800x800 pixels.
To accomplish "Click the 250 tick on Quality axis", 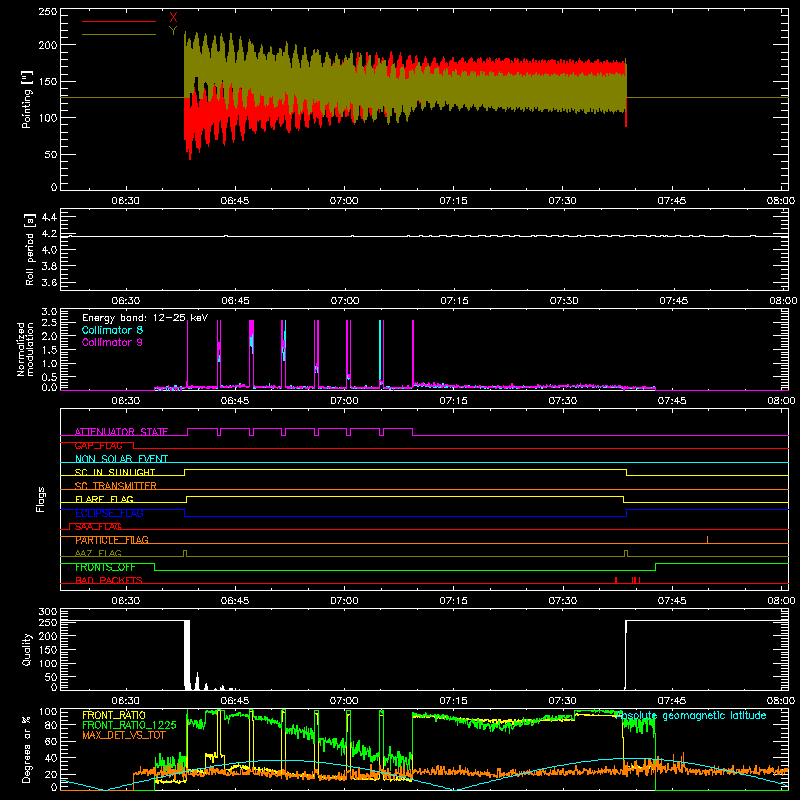I will tap(47, 623).
